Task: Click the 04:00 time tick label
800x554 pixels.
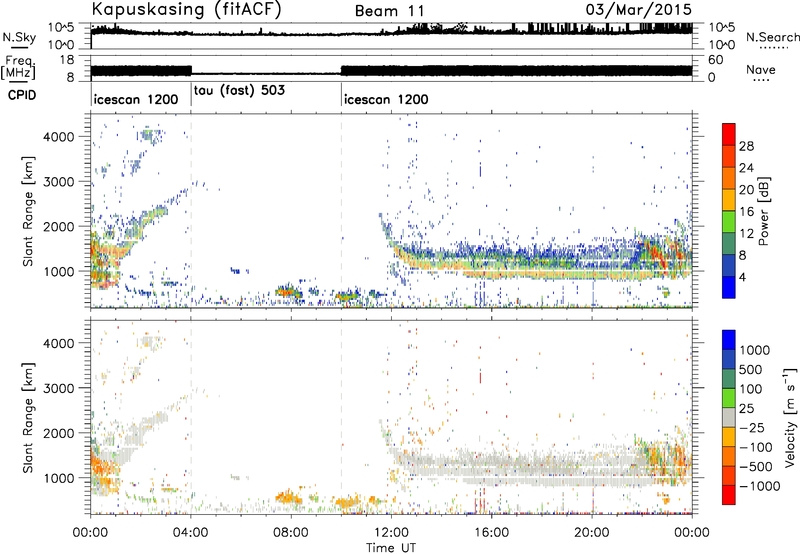Action: [x=191, y=533]
